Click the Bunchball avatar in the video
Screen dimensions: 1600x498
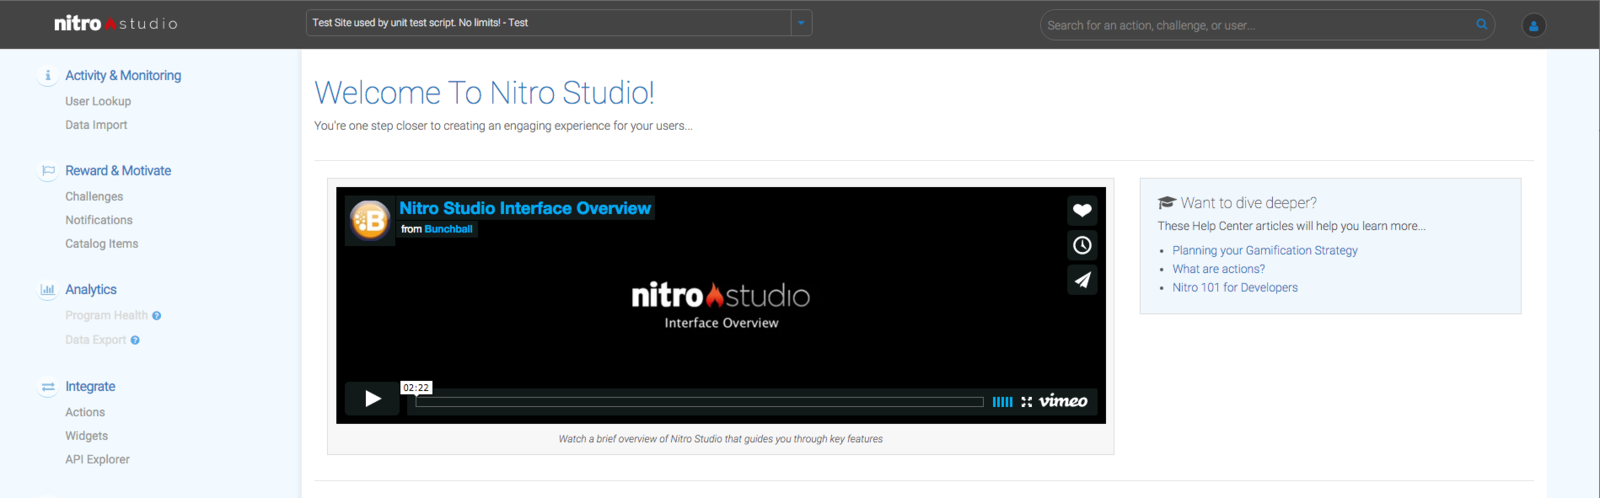point(370,220)
